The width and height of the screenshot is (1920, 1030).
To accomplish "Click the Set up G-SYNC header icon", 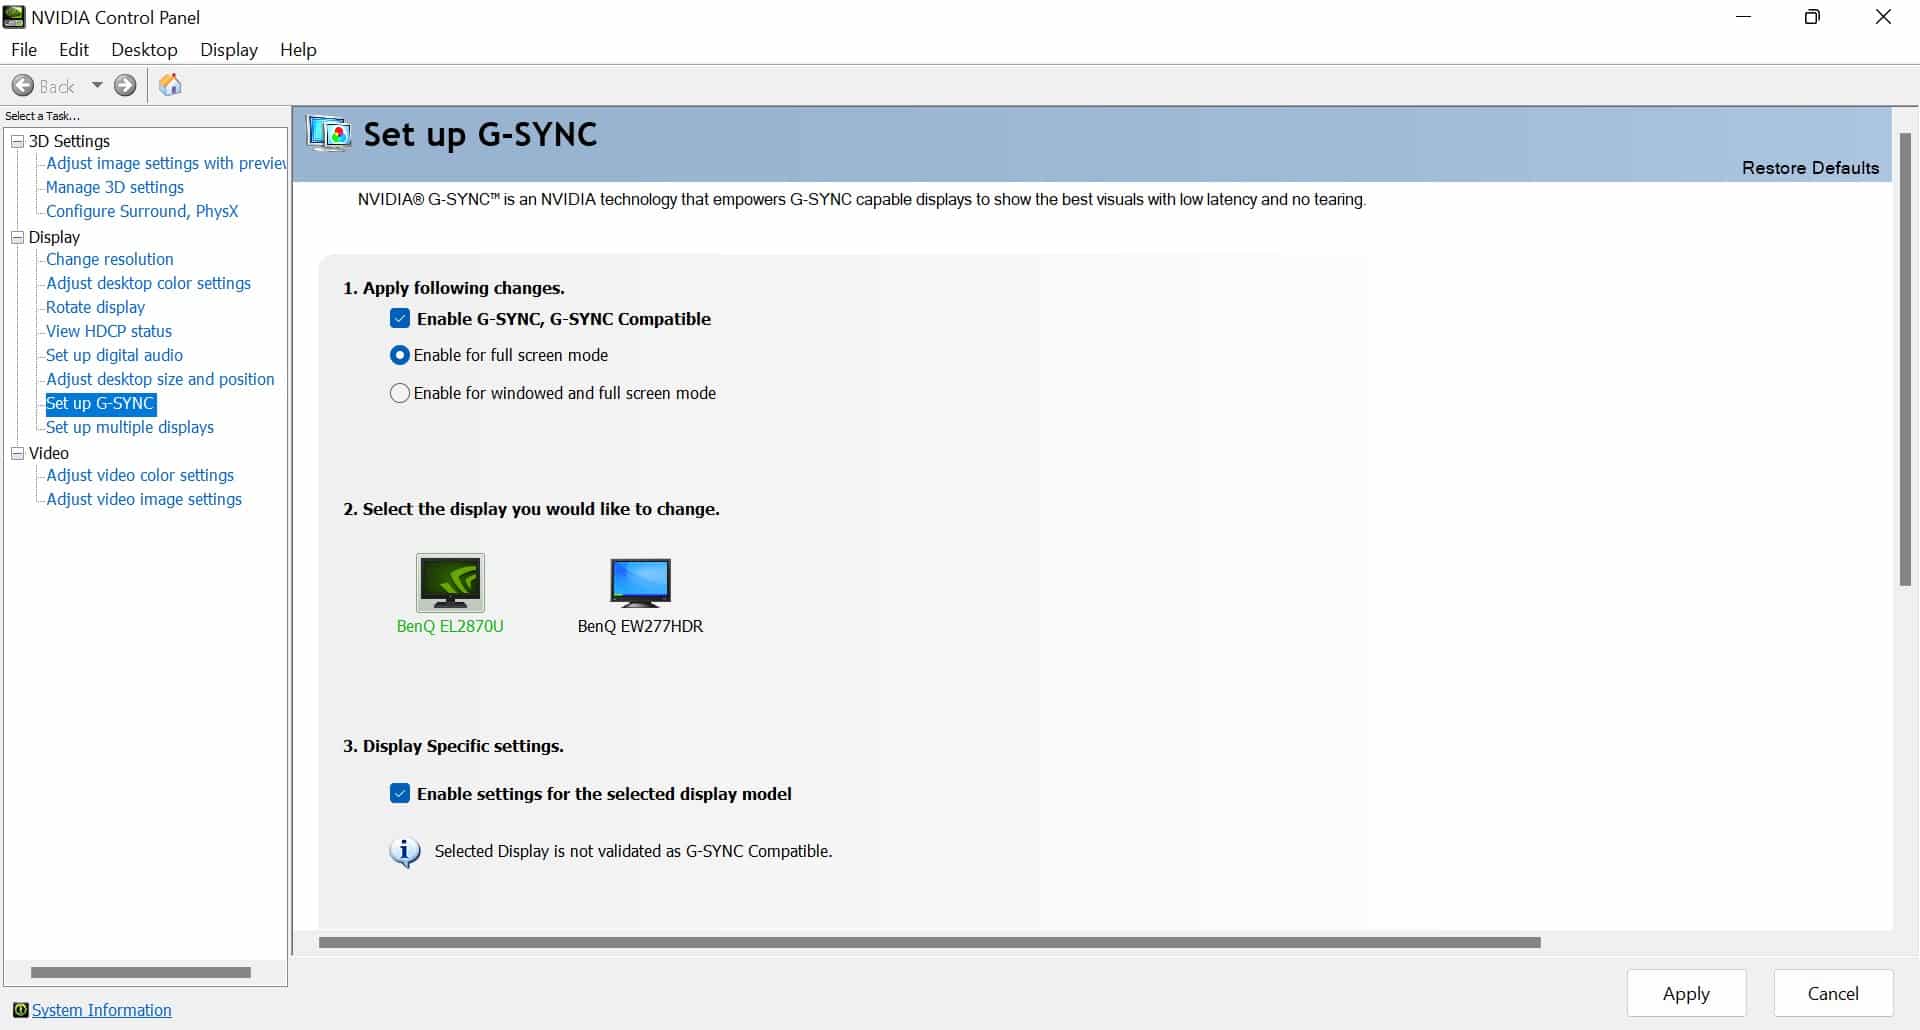I will 329,134.
